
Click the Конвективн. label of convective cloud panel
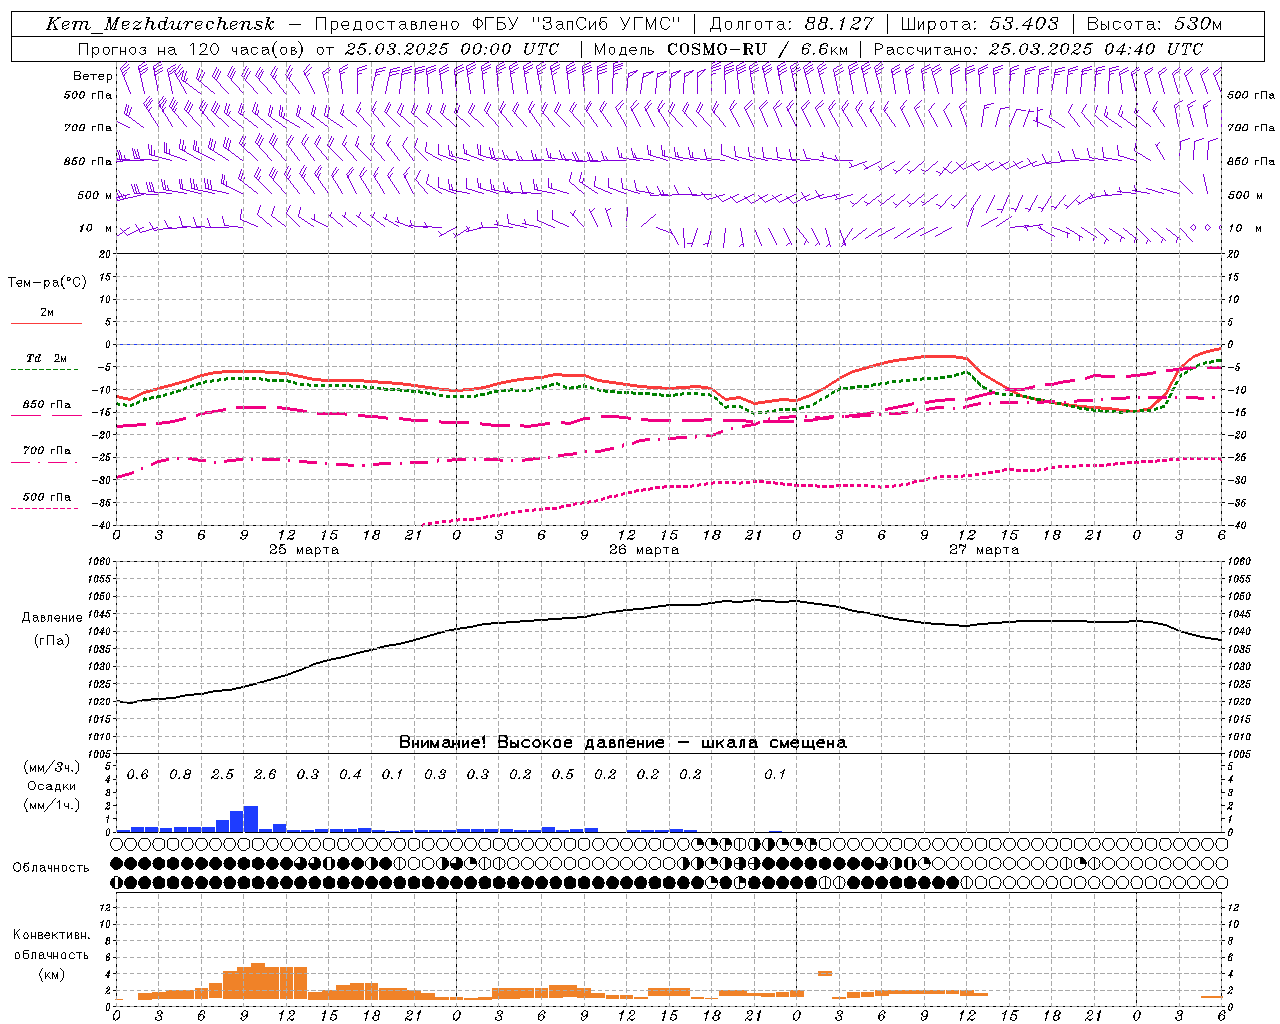point(51,935)
